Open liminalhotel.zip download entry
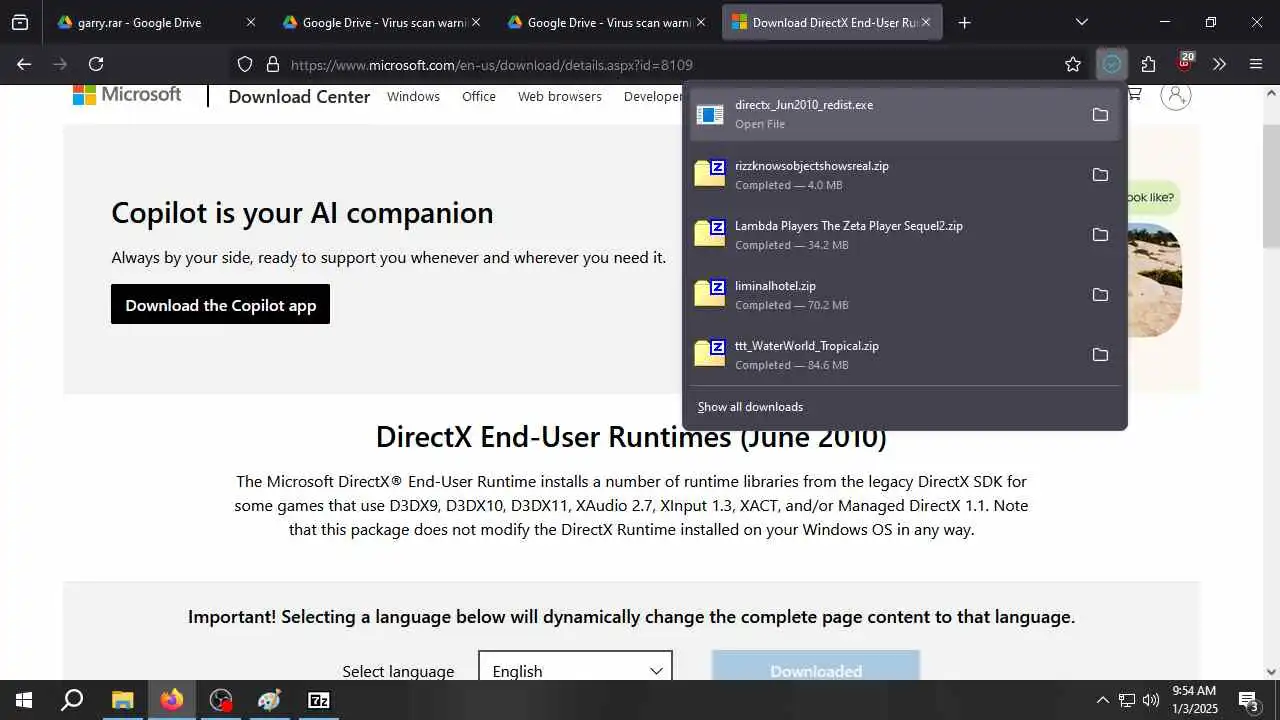Screen dimensions: 1280x720 885,295
